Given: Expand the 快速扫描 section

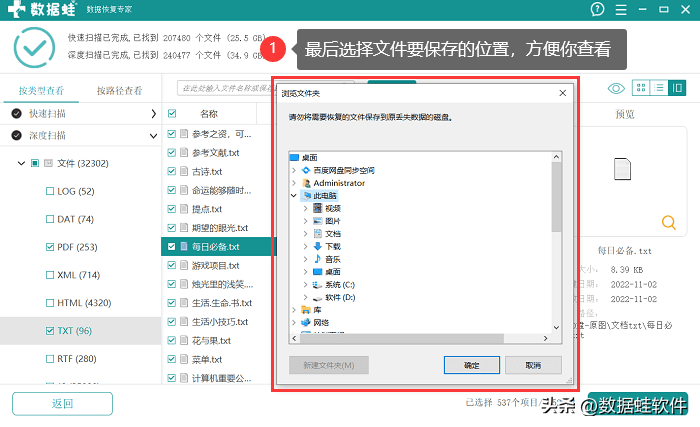Looking at the screenshot, I should [153, 114].
